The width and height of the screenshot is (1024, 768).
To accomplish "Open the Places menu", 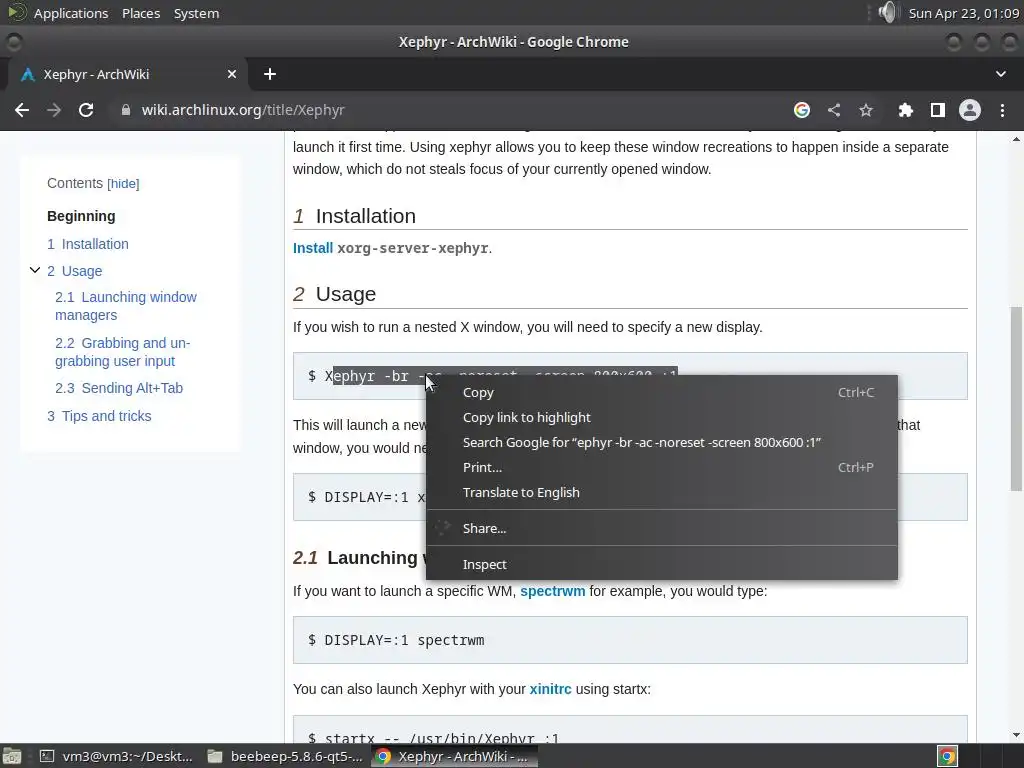I will [x=141, y=13].
